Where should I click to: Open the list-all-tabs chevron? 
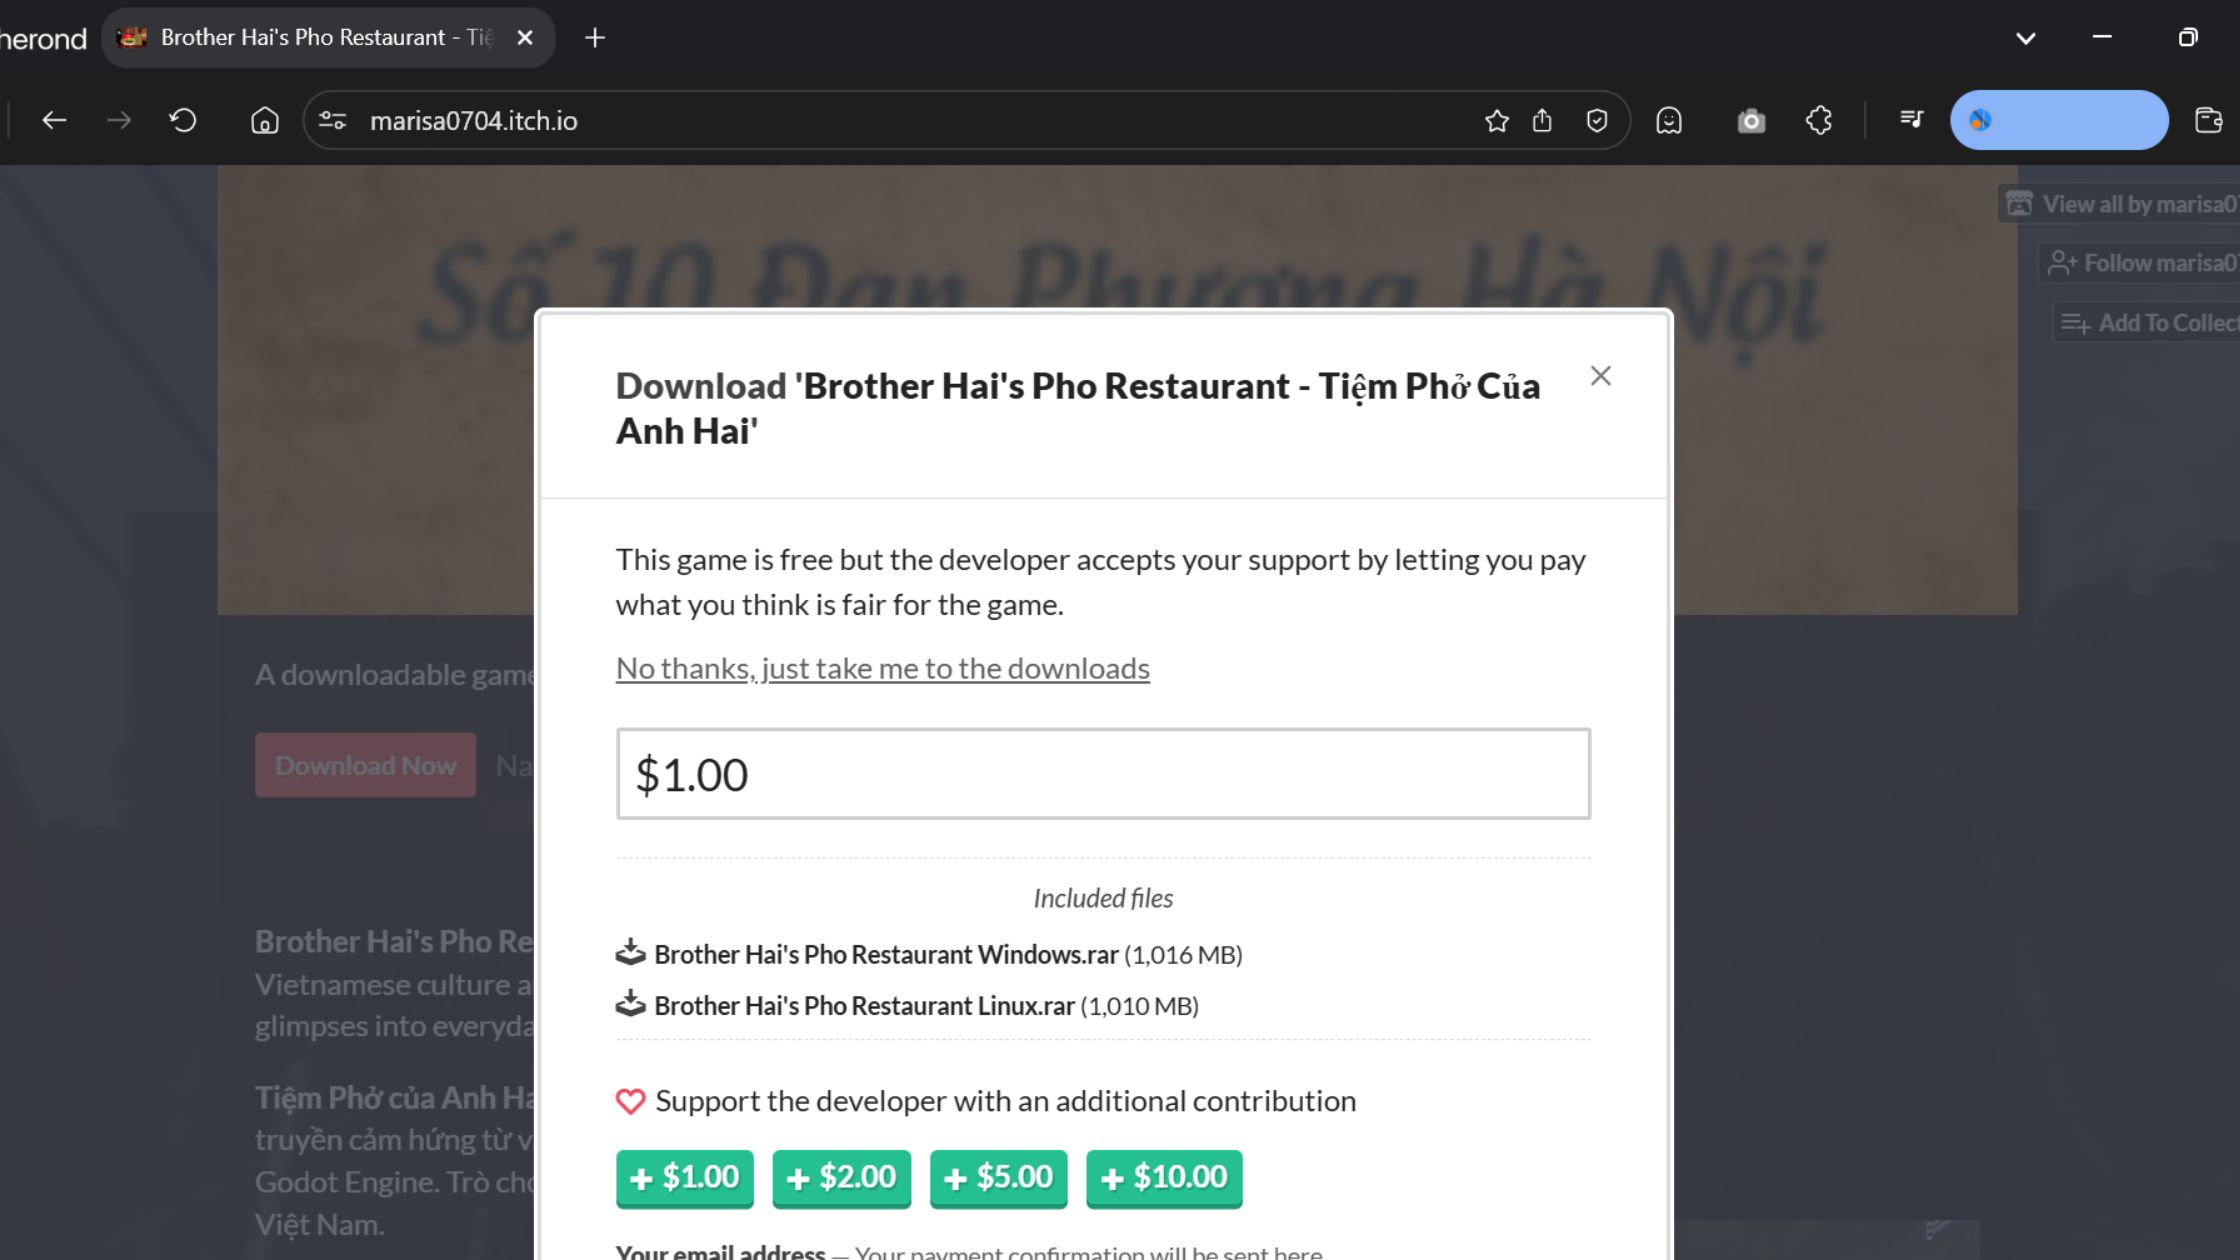[2026, 37]
